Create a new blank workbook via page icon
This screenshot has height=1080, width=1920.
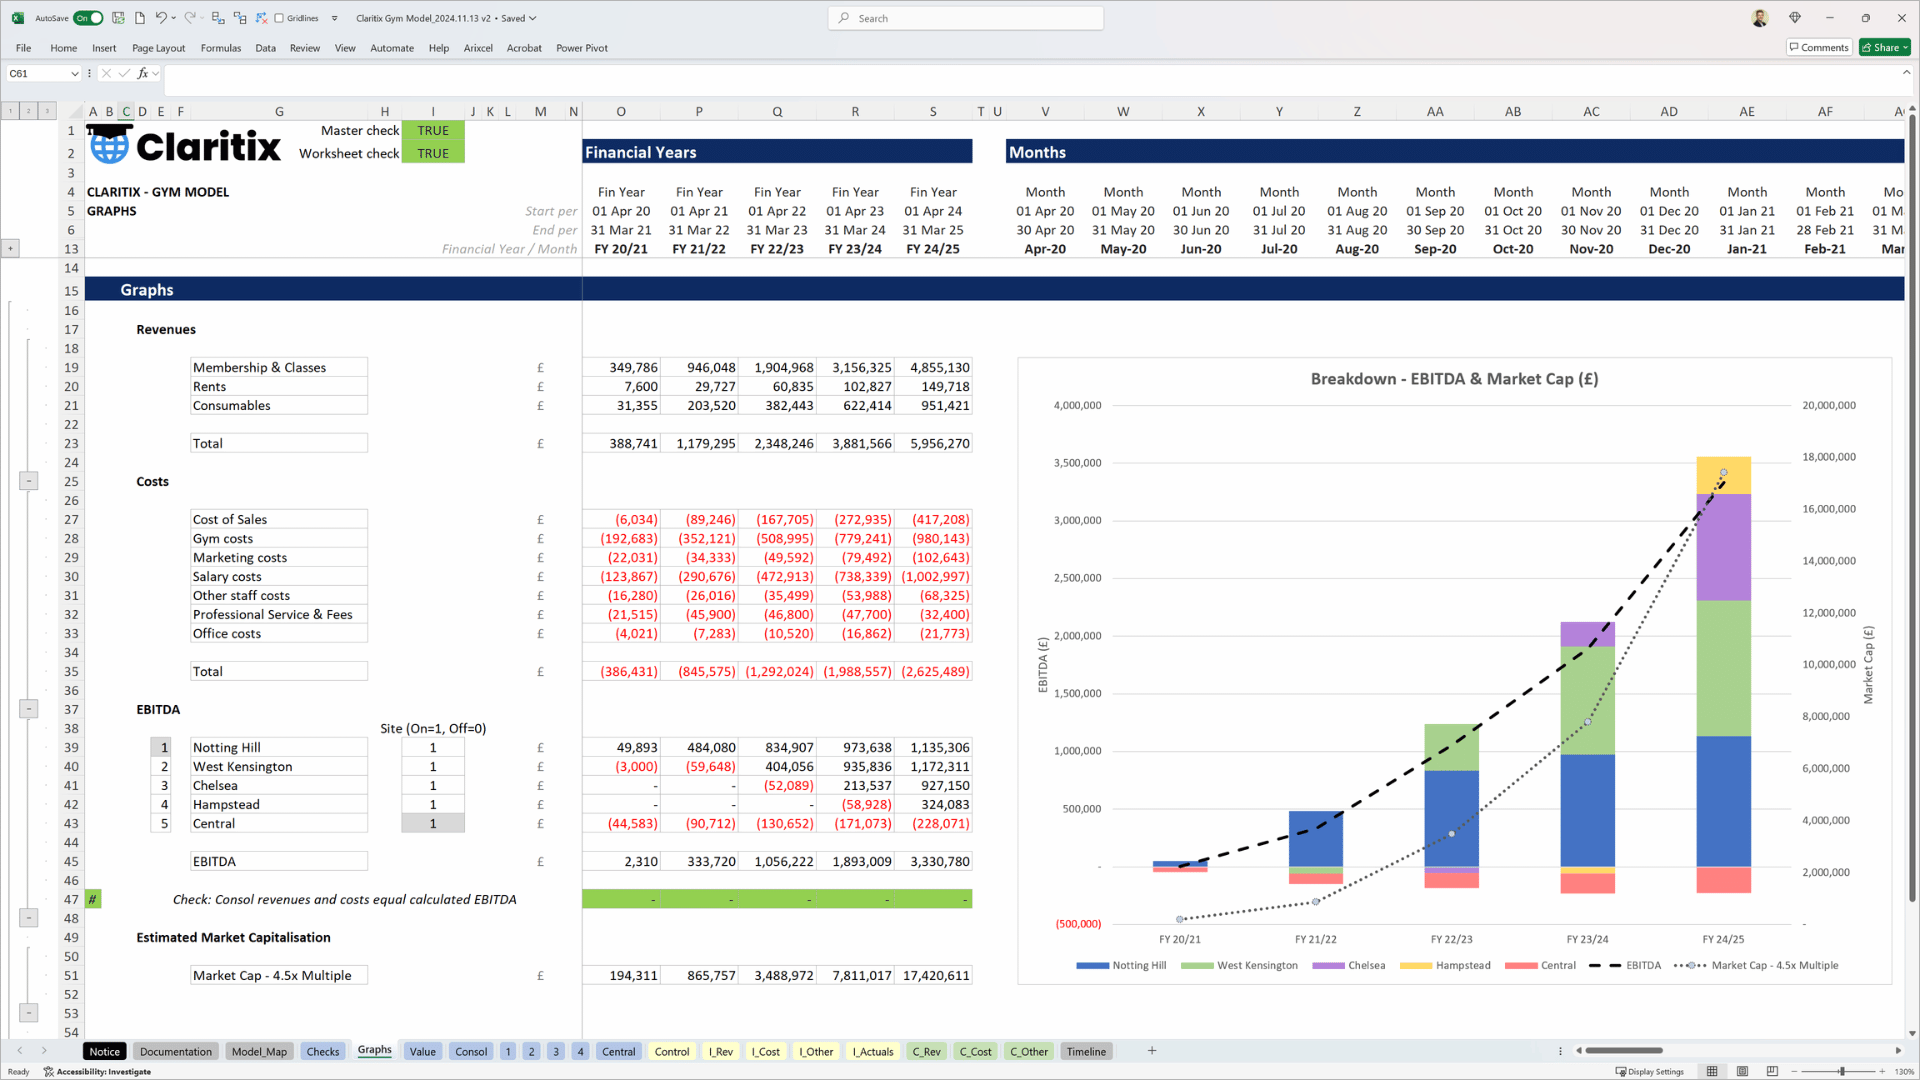click(x=140, y=18)
